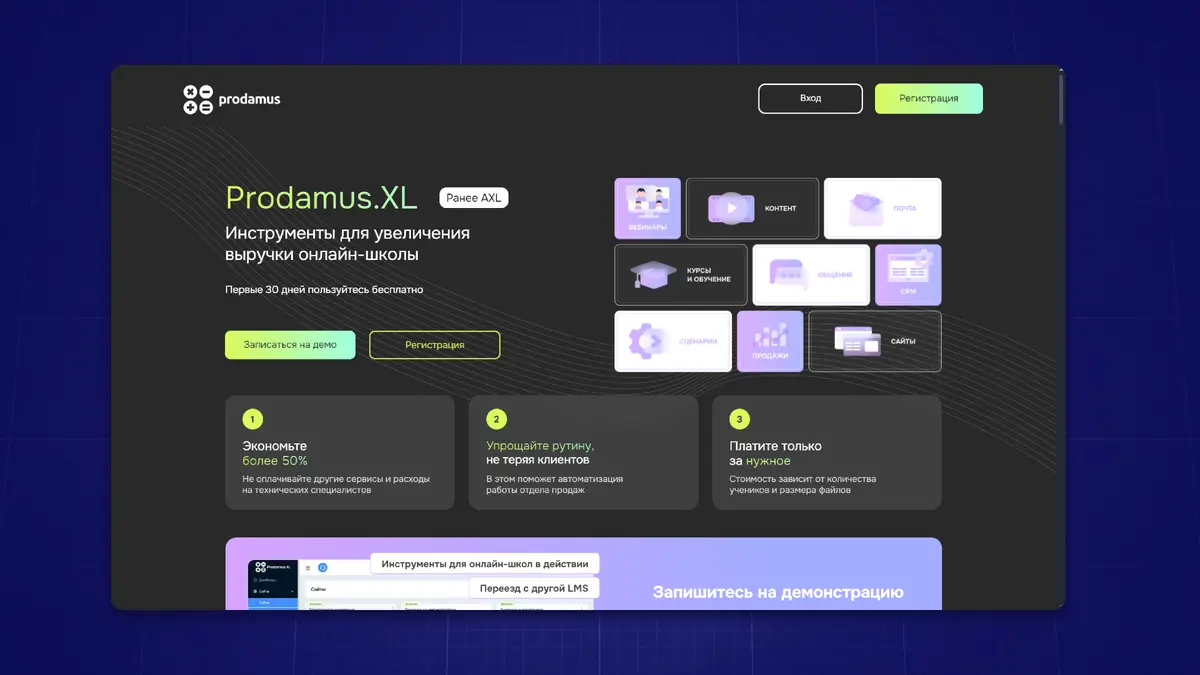Select the Контент video play tile

(752, 208)
